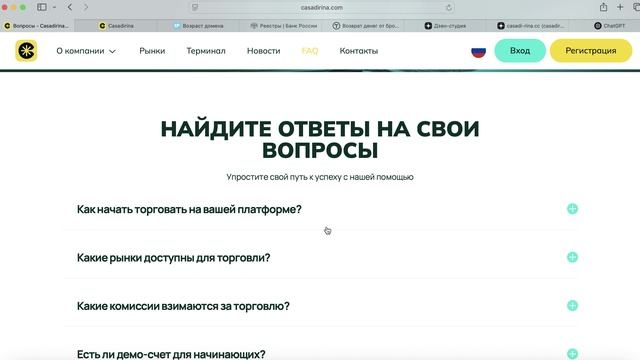Click the 'Регистрация' button
This screenshot has width=640, height=360.
[x=591, y=51]
